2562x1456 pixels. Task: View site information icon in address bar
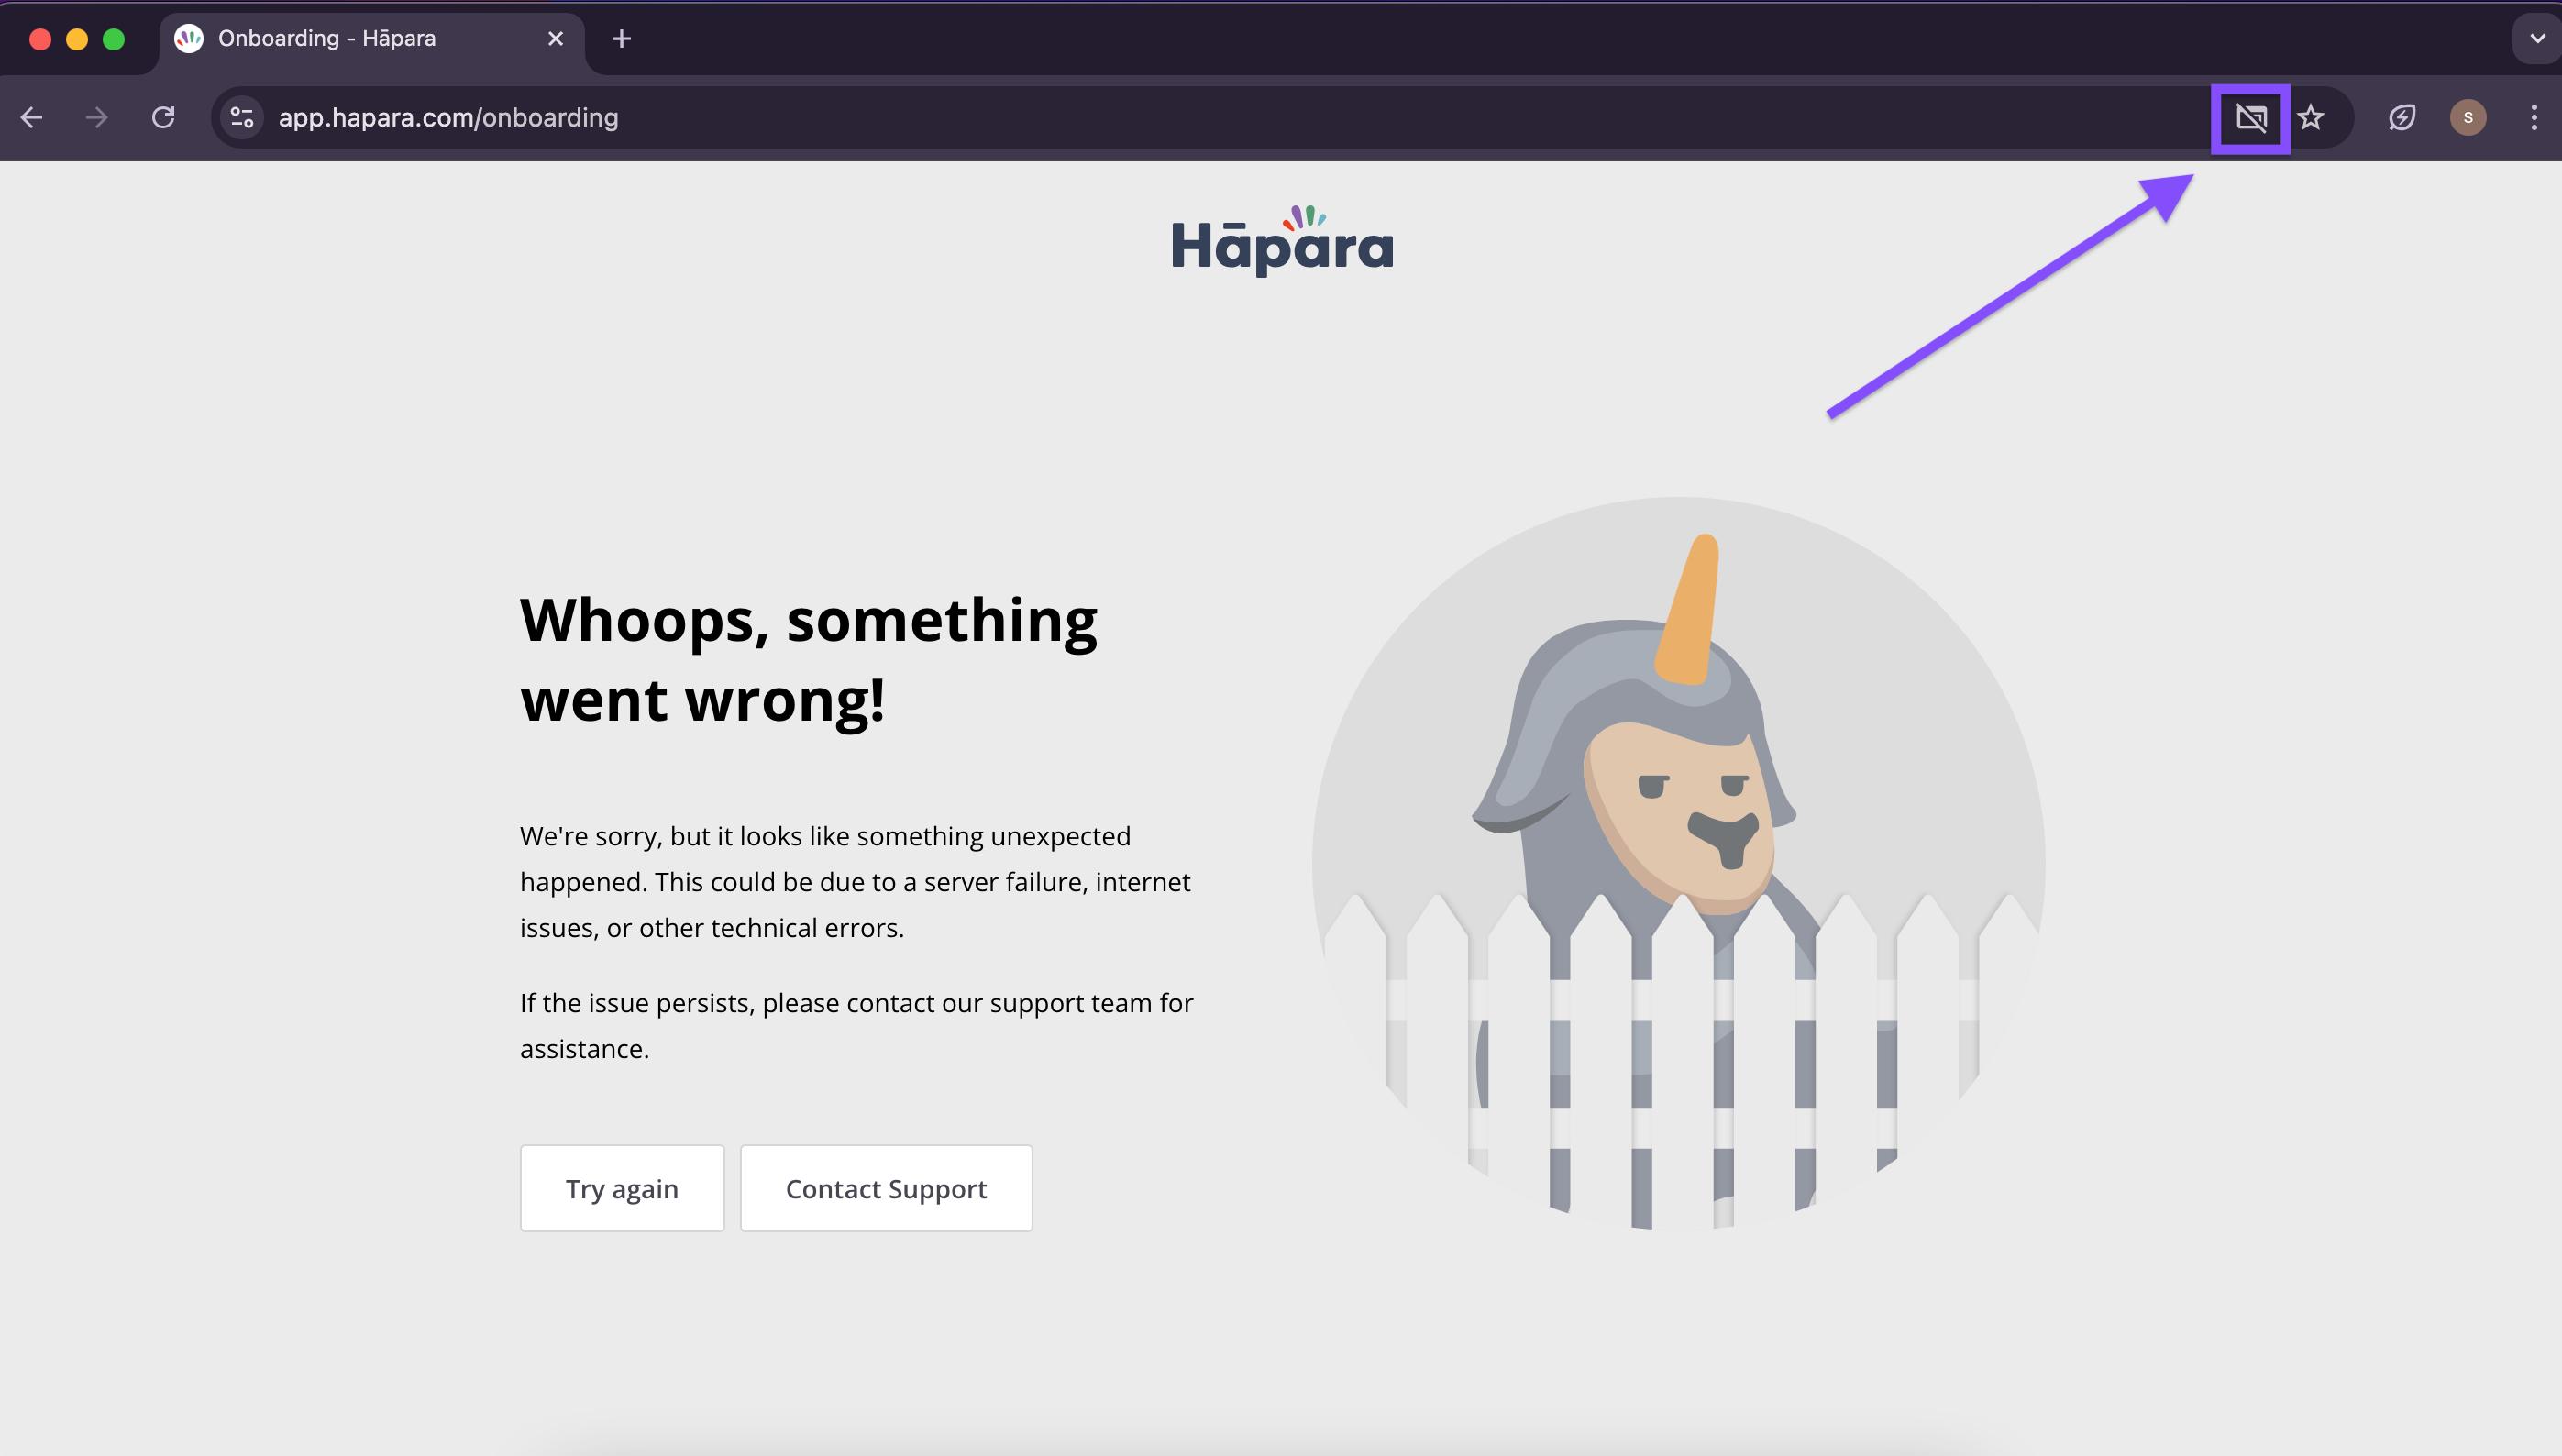(x=242, y=118)
